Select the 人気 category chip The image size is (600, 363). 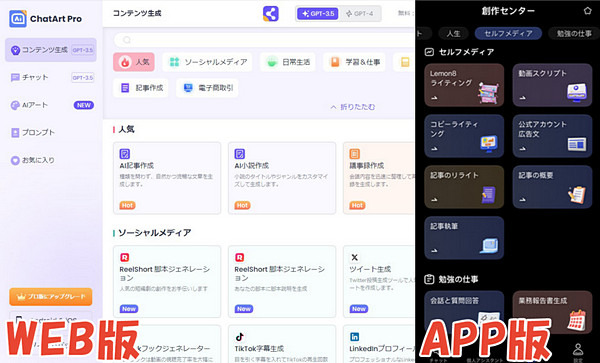click(134, 62)
